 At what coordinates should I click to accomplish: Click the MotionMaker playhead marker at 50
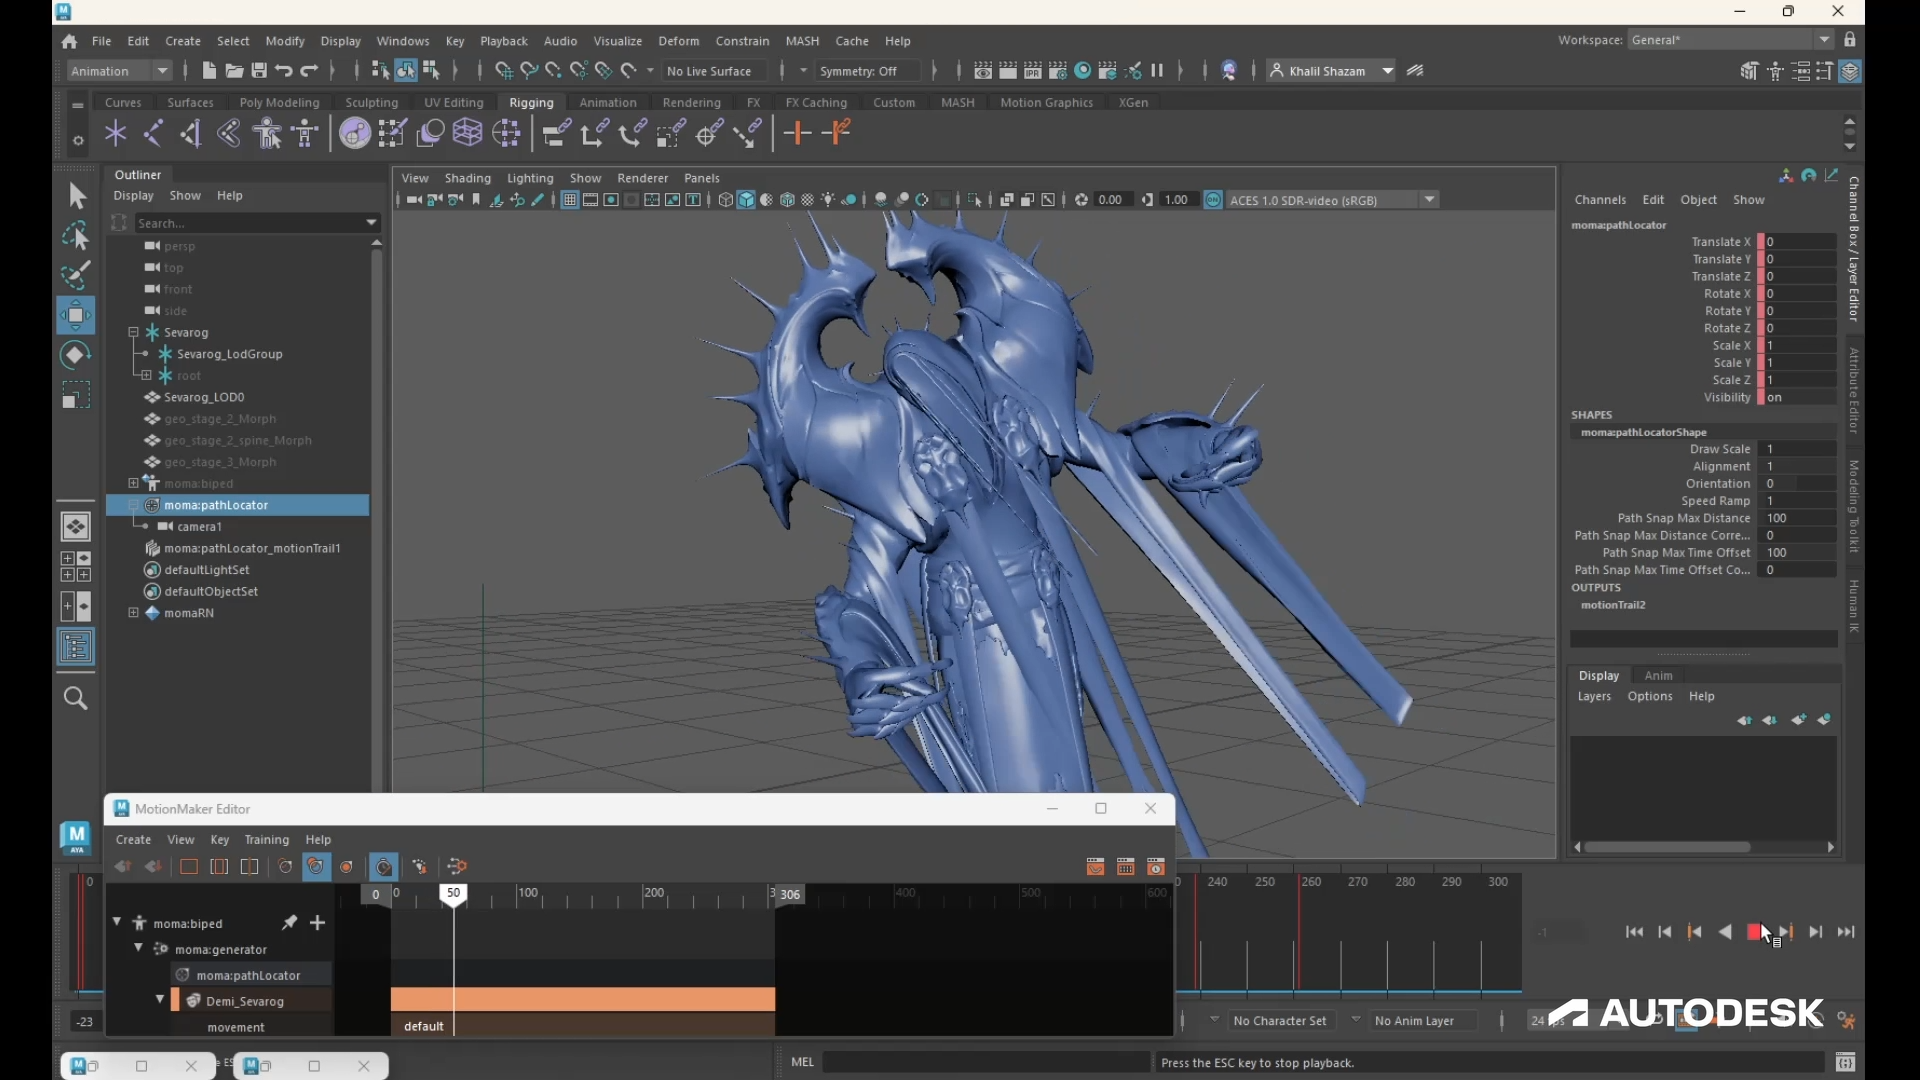click(453, 894)
